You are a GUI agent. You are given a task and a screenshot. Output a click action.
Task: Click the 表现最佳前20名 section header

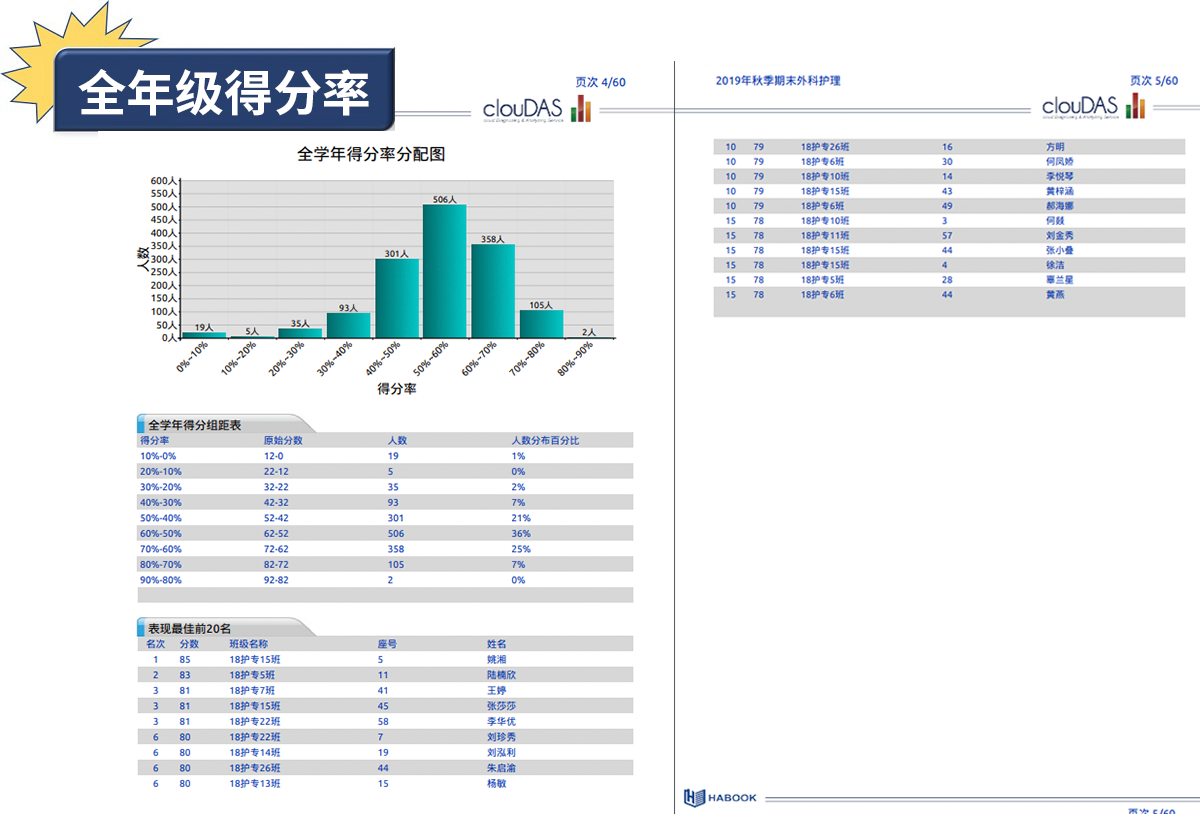[190, 628]
